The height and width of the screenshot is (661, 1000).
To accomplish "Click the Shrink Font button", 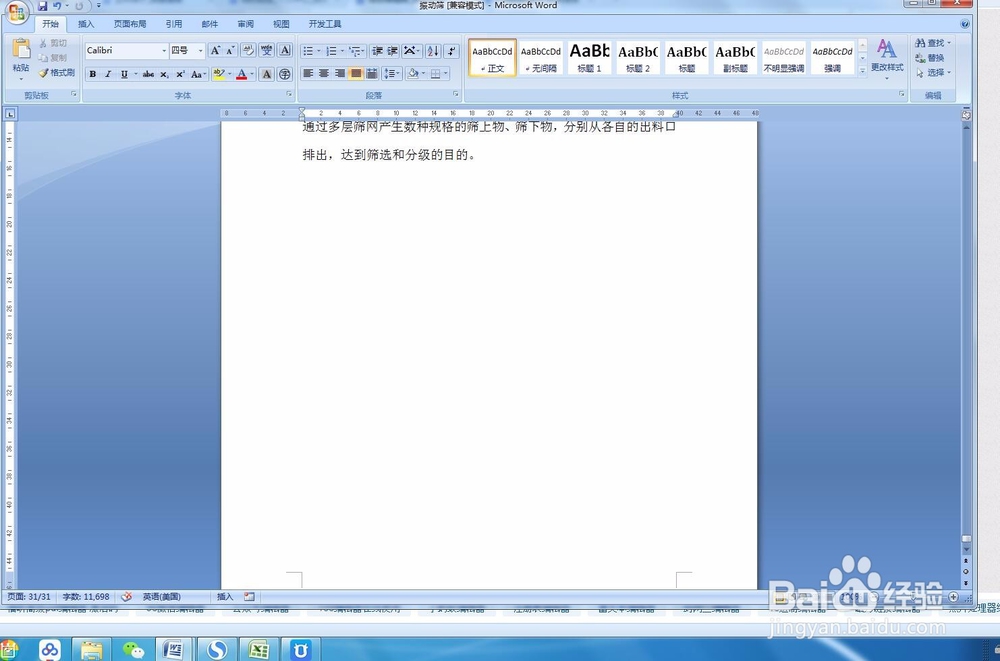I will 230,50.
